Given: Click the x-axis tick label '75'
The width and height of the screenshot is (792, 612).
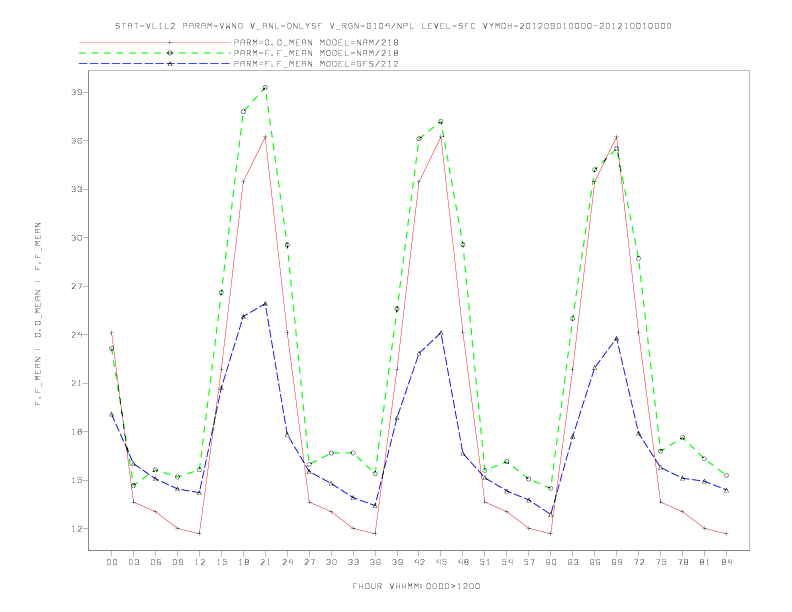Looking at the screenshot, I should [x=661, y=562].
